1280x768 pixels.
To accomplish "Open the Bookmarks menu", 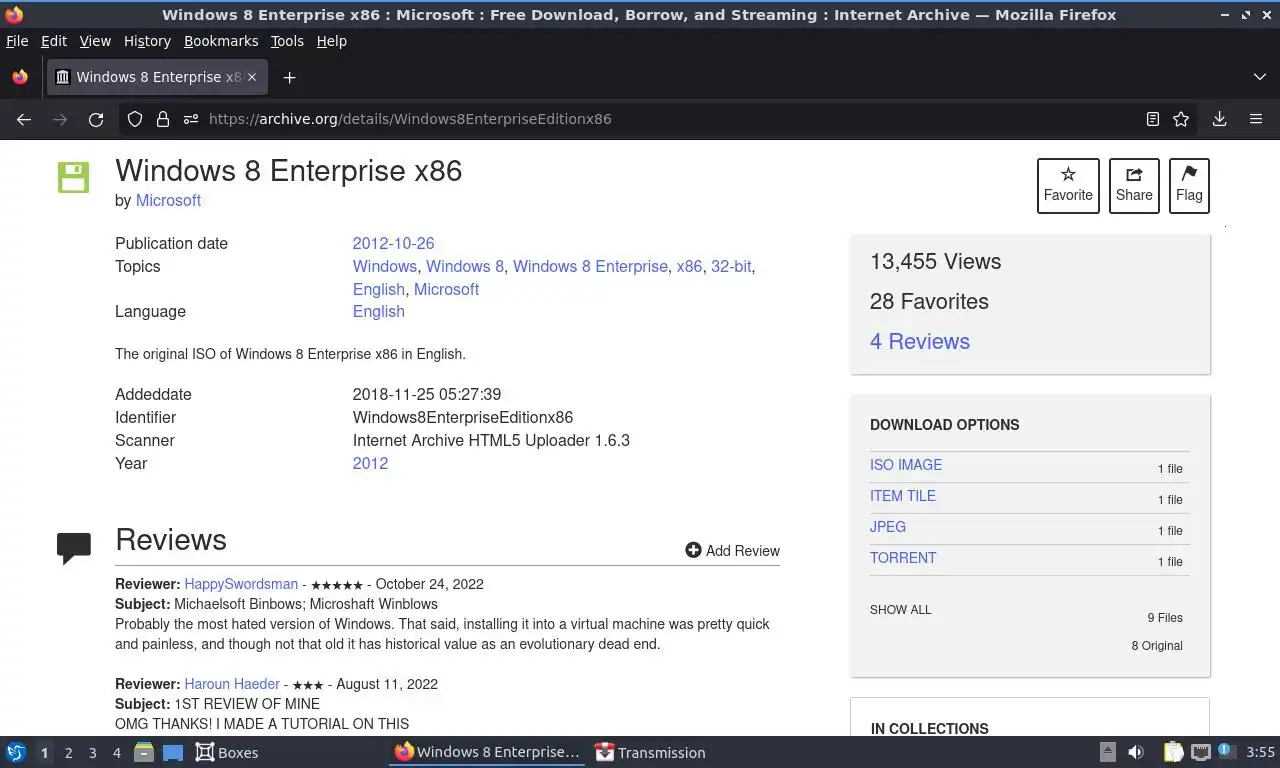I will point(221,41).
